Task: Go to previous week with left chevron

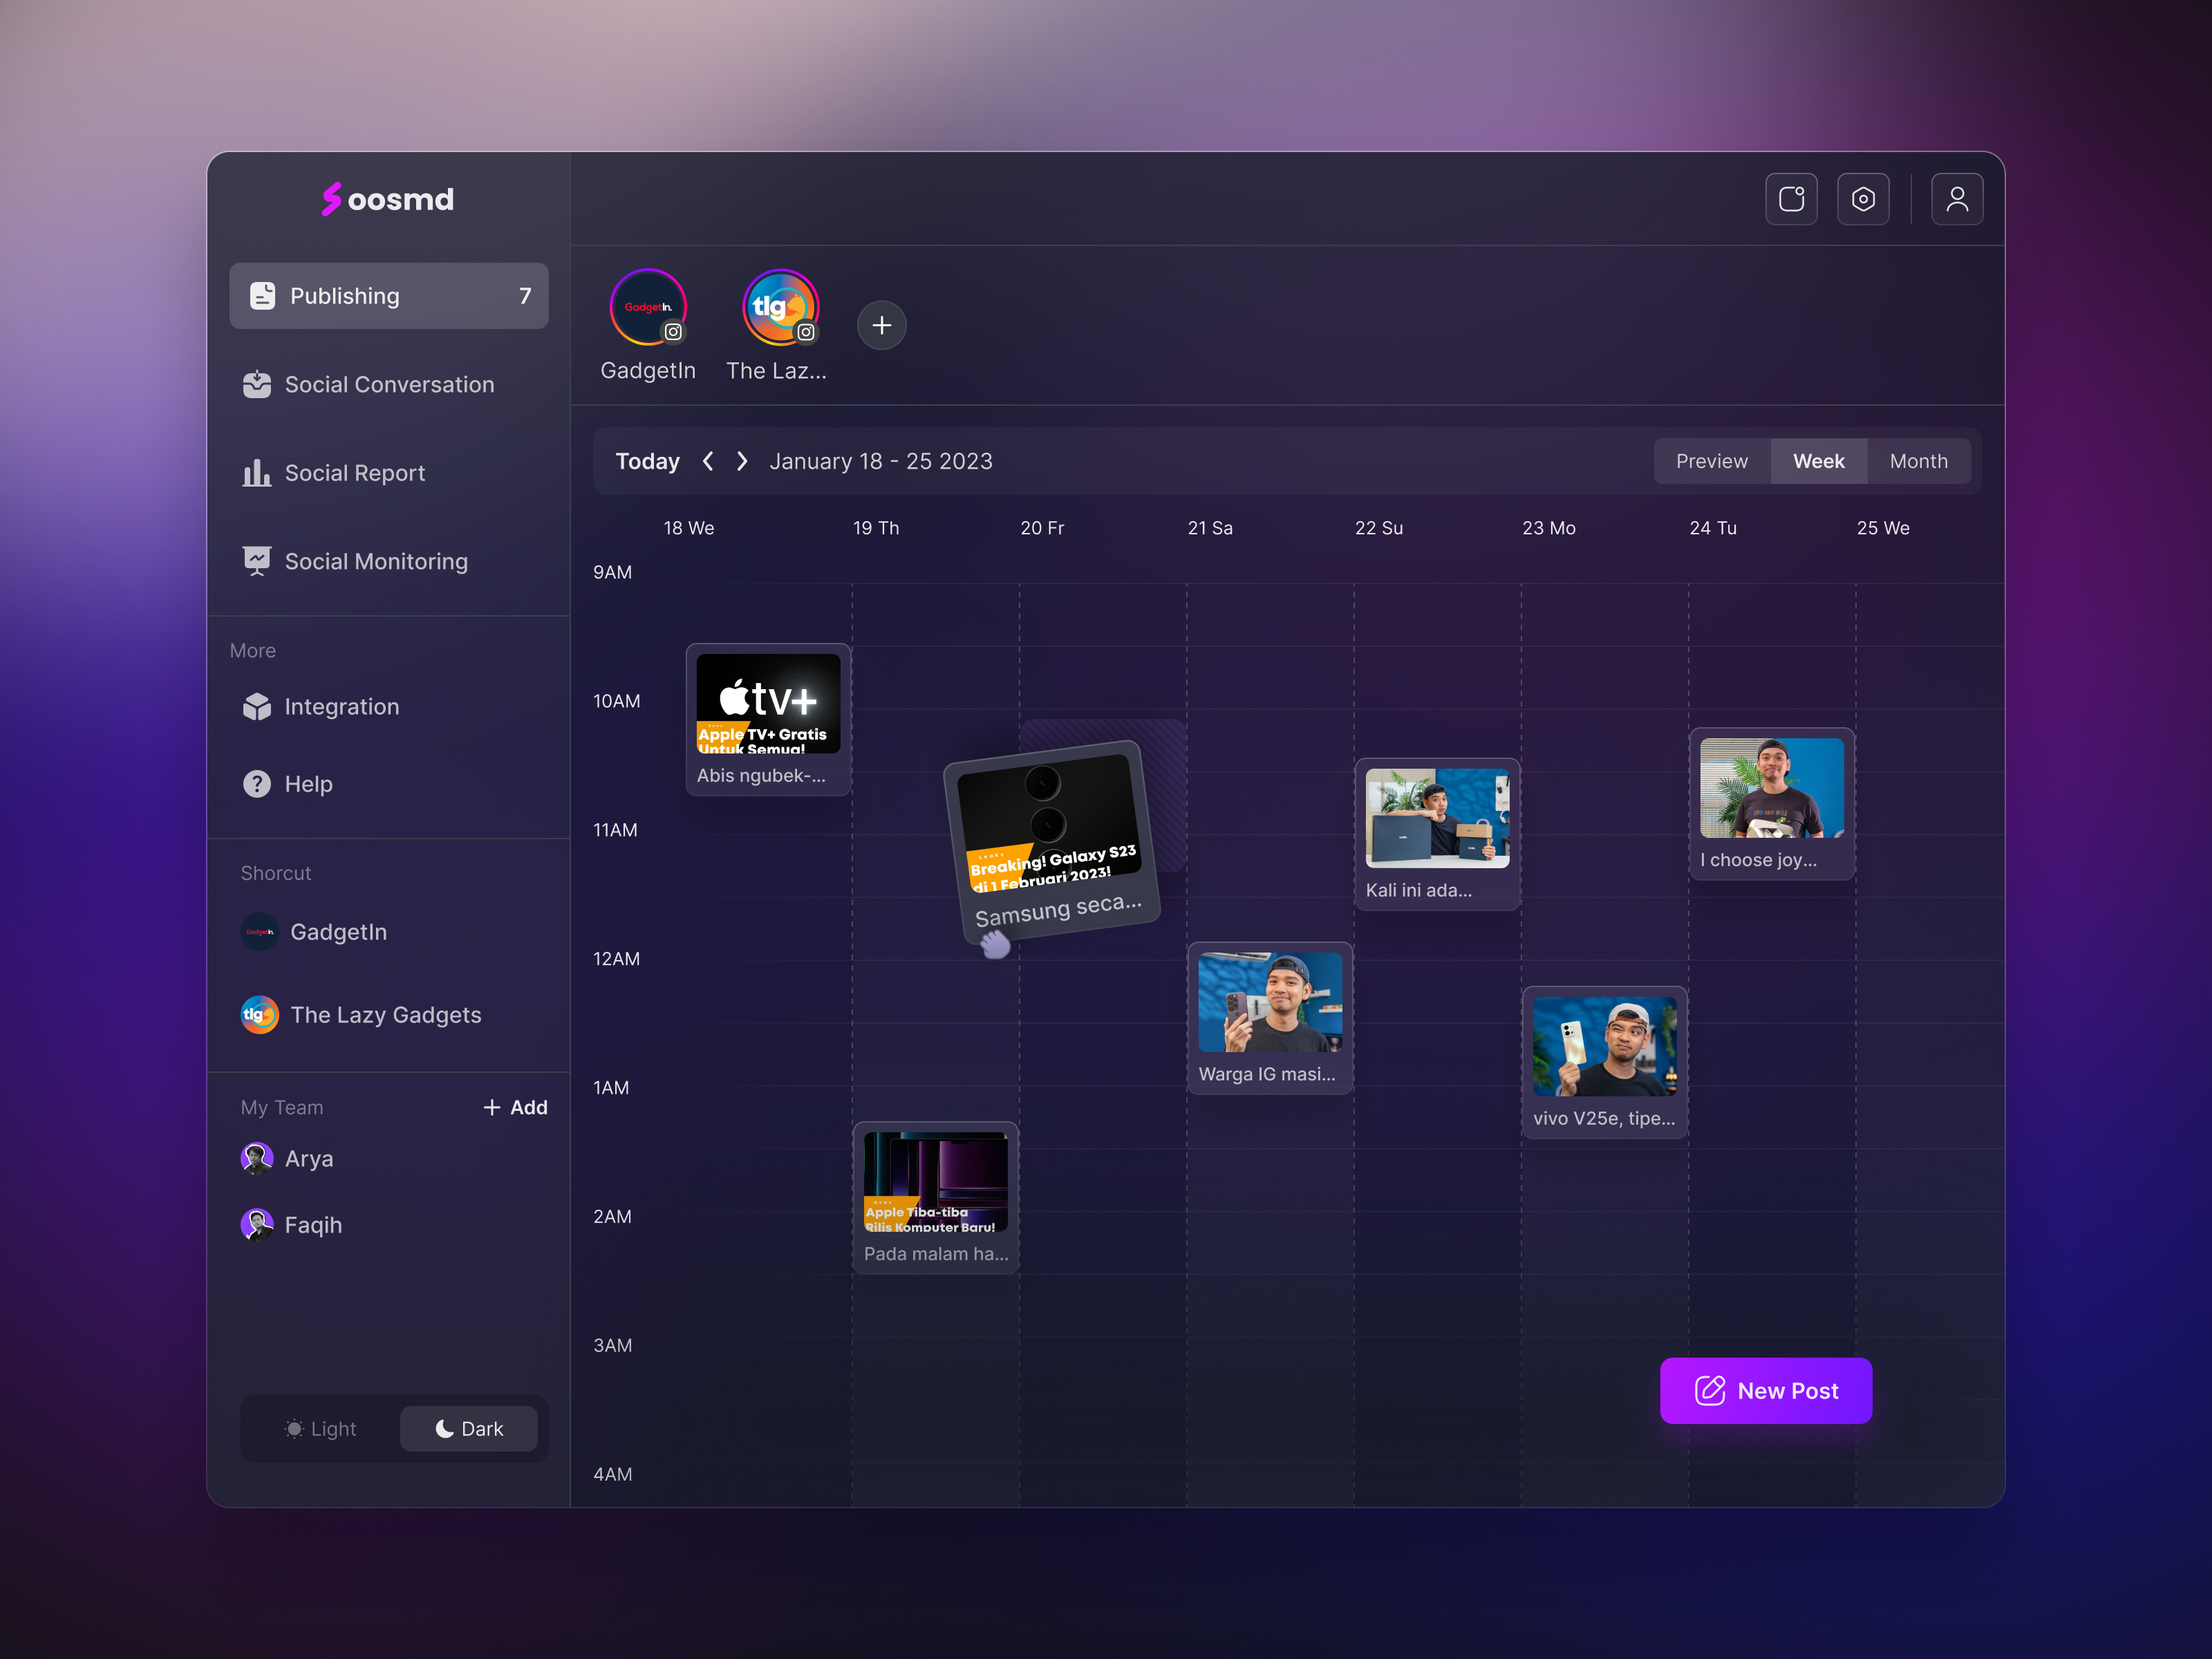Action: click(708, 461)
